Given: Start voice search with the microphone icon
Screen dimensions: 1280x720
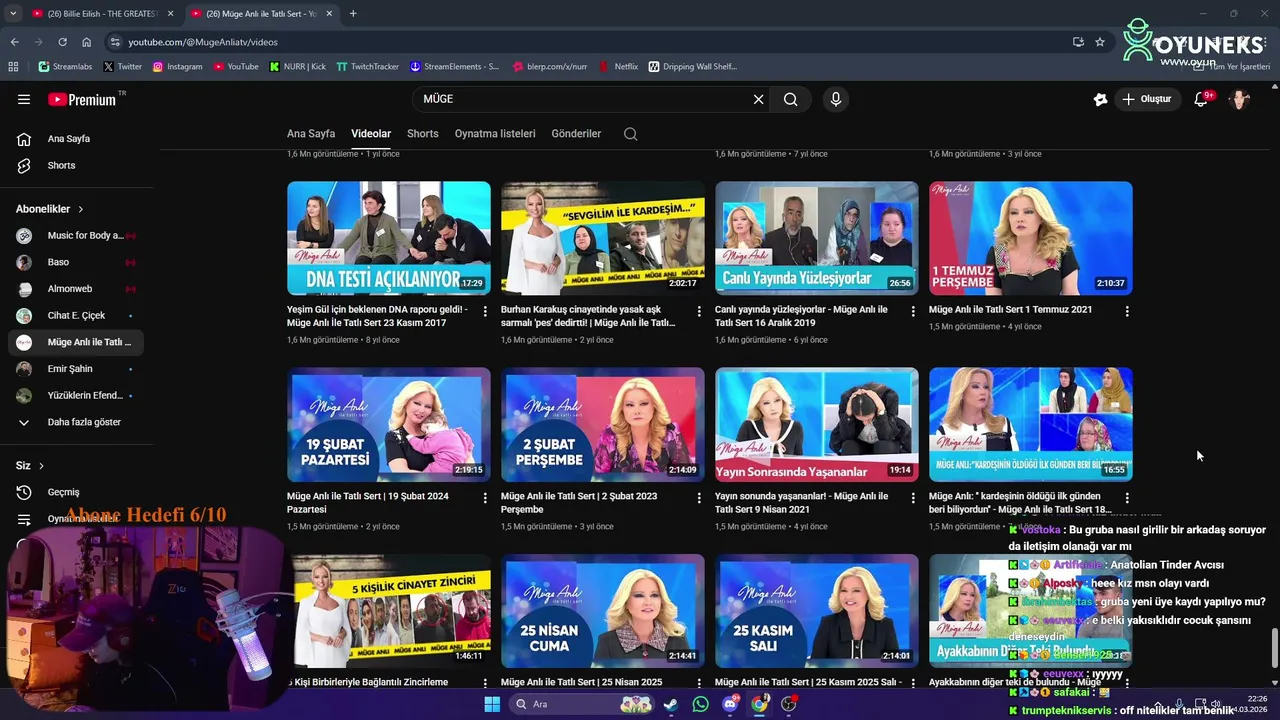Looking at the screenshot, I should (x=836, y=99).
